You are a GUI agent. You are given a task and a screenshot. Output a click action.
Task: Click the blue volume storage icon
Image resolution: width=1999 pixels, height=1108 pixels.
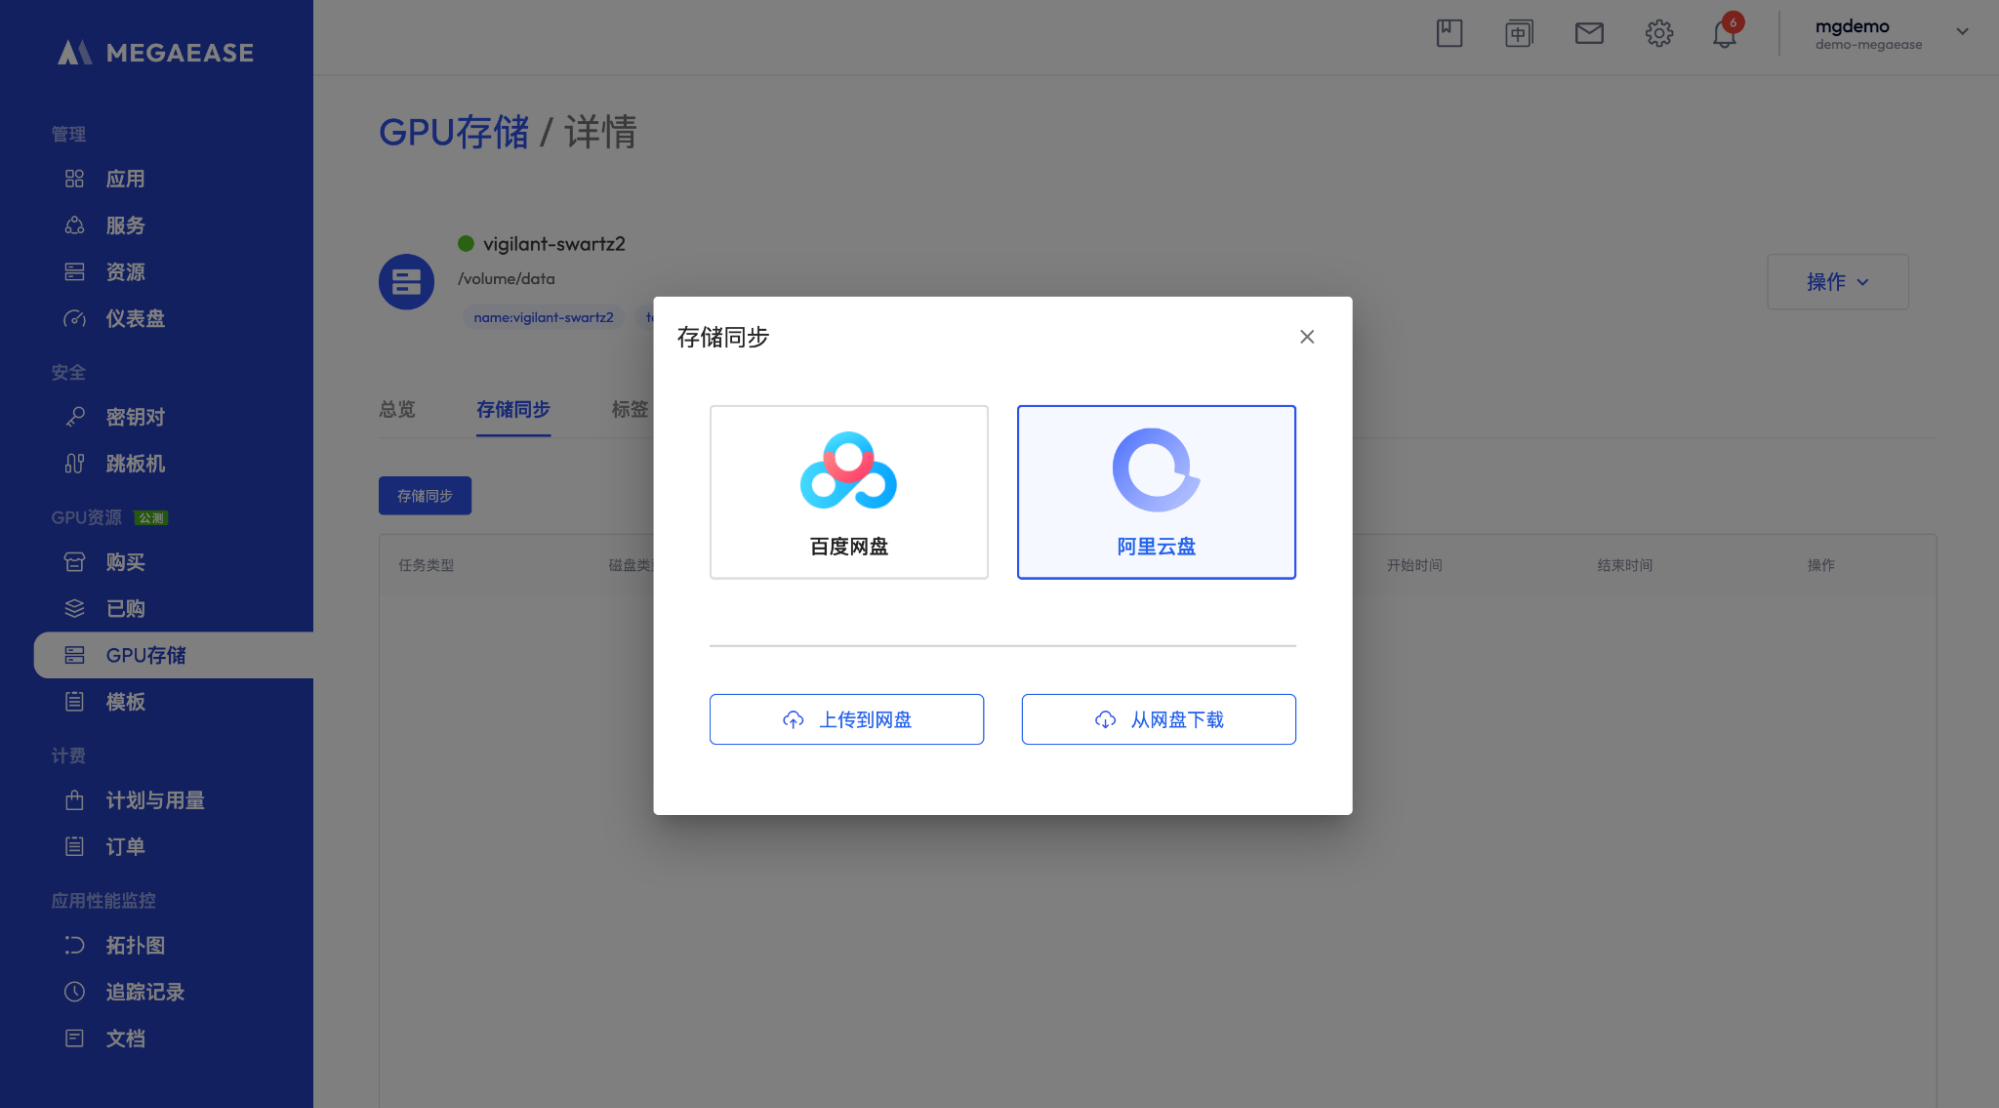coord(406,282)
